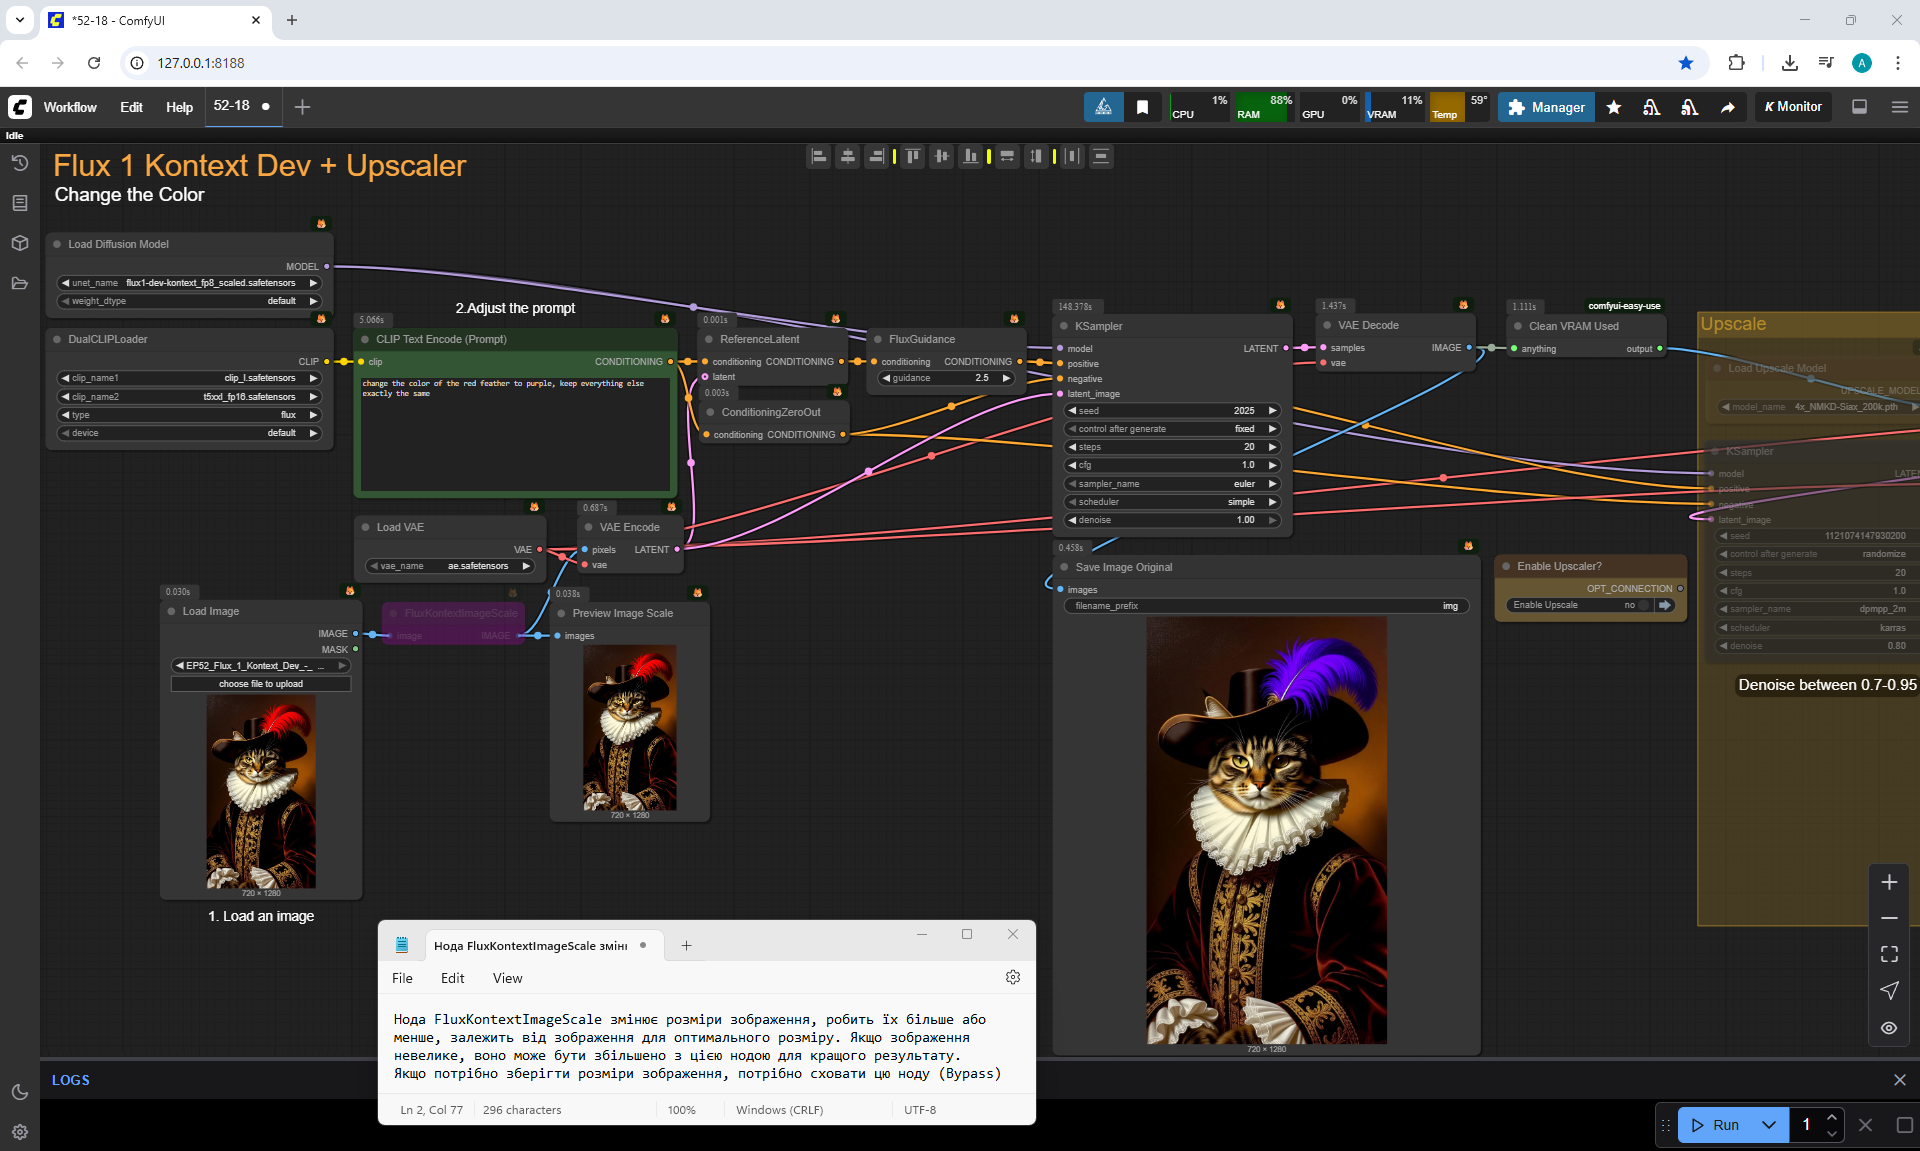Click choose file to upload button
The image size is (1920, 1151).
[261, 684]
